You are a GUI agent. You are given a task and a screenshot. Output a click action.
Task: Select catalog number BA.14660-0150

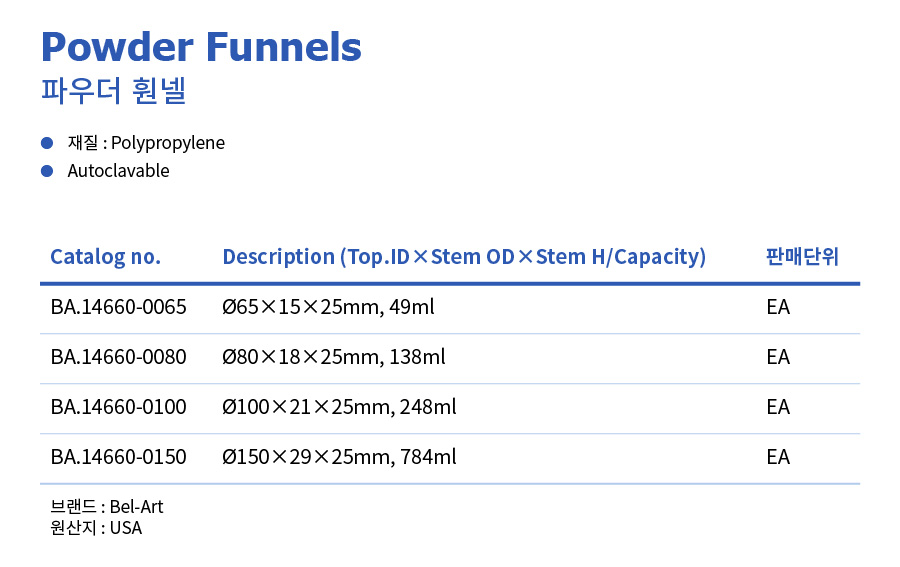pyautogui.click(x=118, y=457)
